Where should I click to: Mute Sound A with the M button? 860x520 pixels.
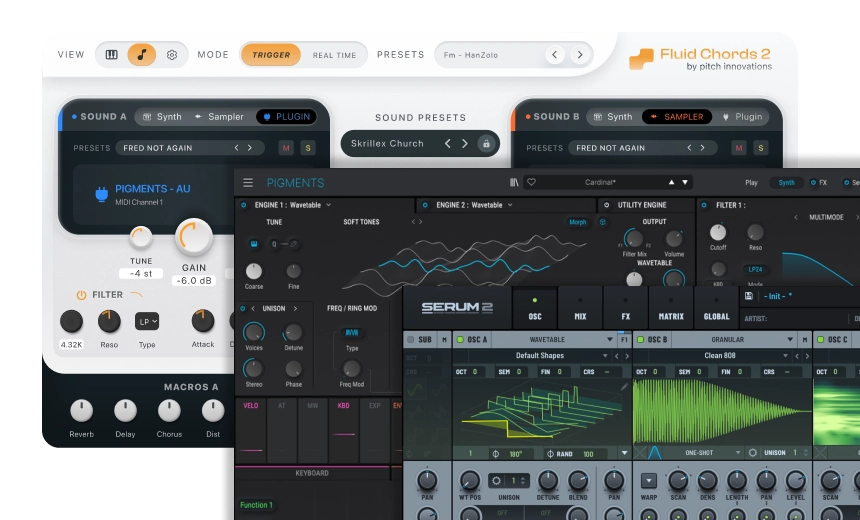[x=286, y=148]
